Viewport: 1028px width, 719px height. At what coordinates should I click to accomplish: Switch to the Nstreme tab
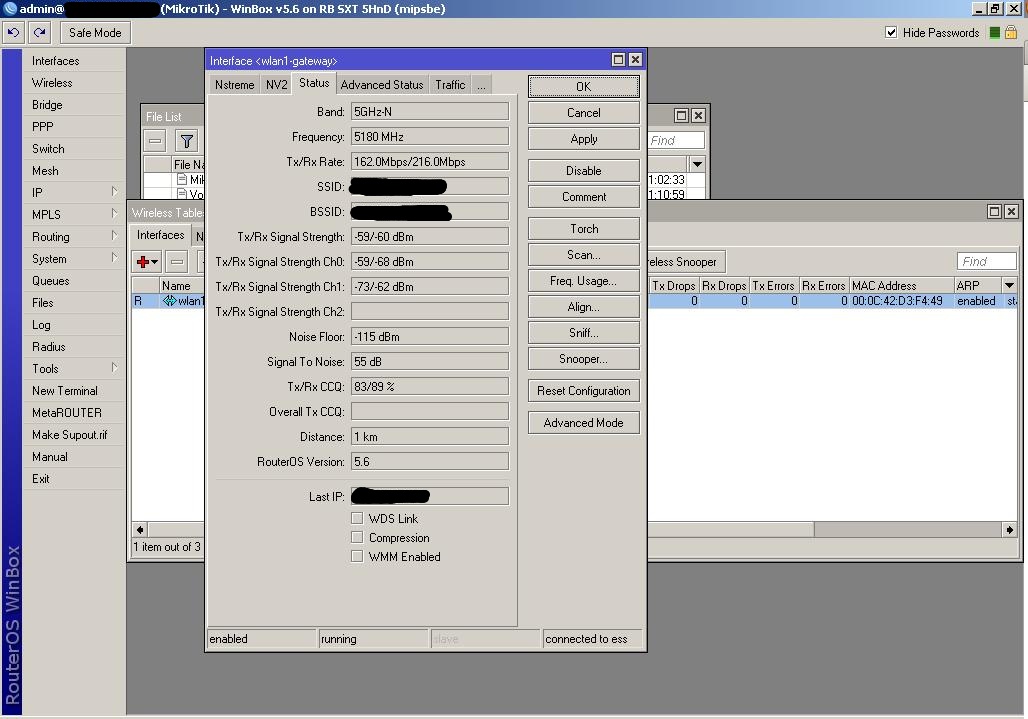coord(234,85)
